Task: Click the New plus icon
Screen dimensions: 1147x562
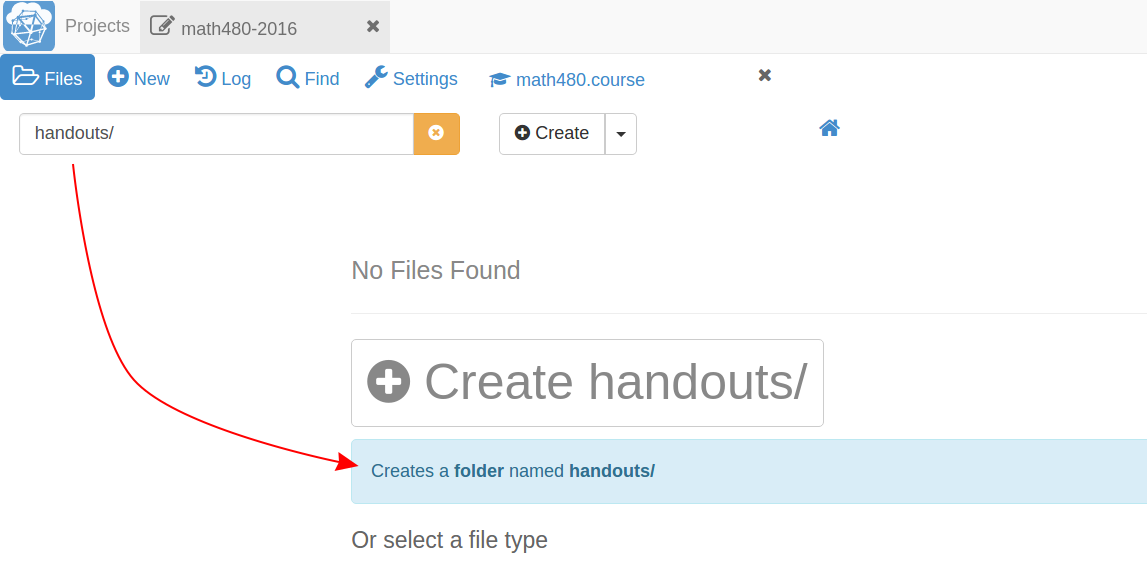Action: (118, 77)
